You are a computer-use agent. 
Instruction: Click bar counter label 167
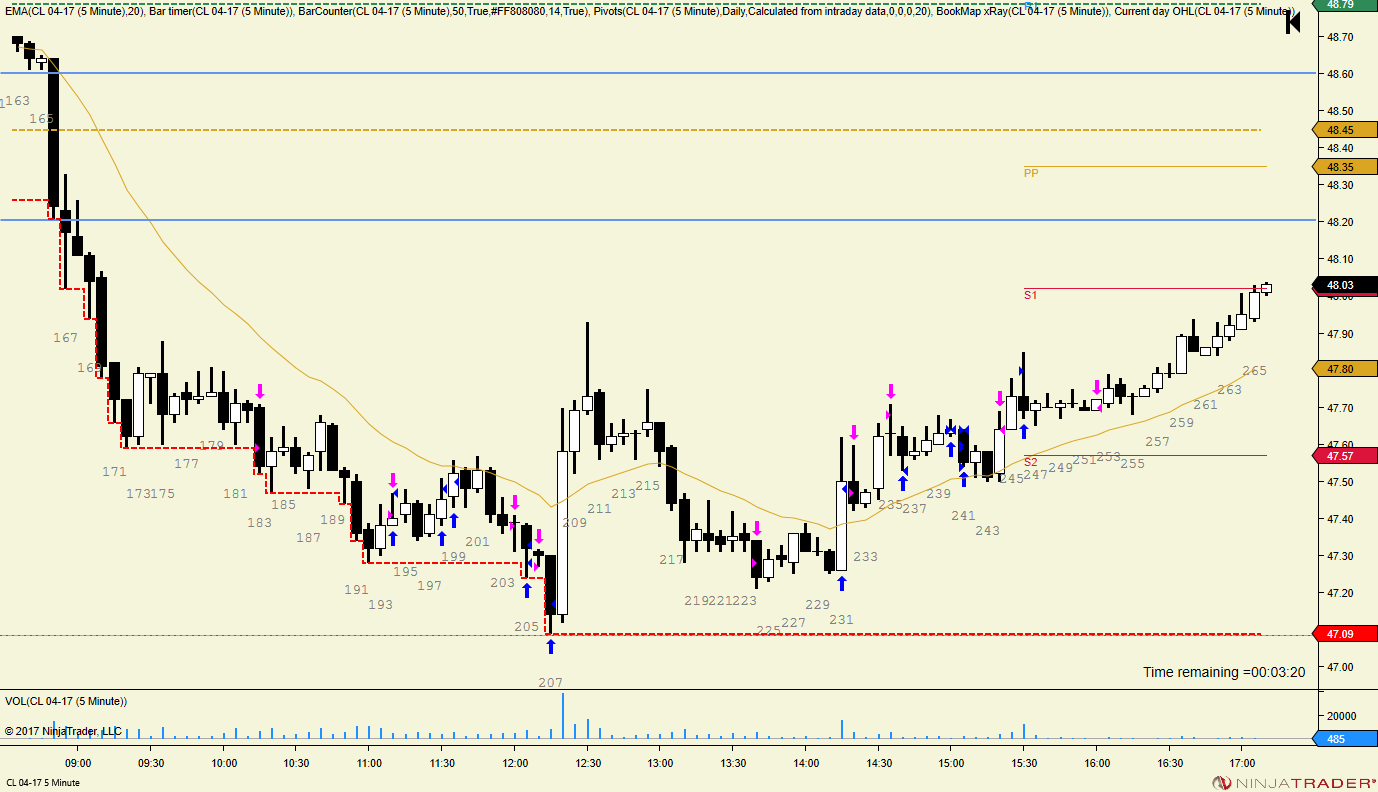coord(65,339)
